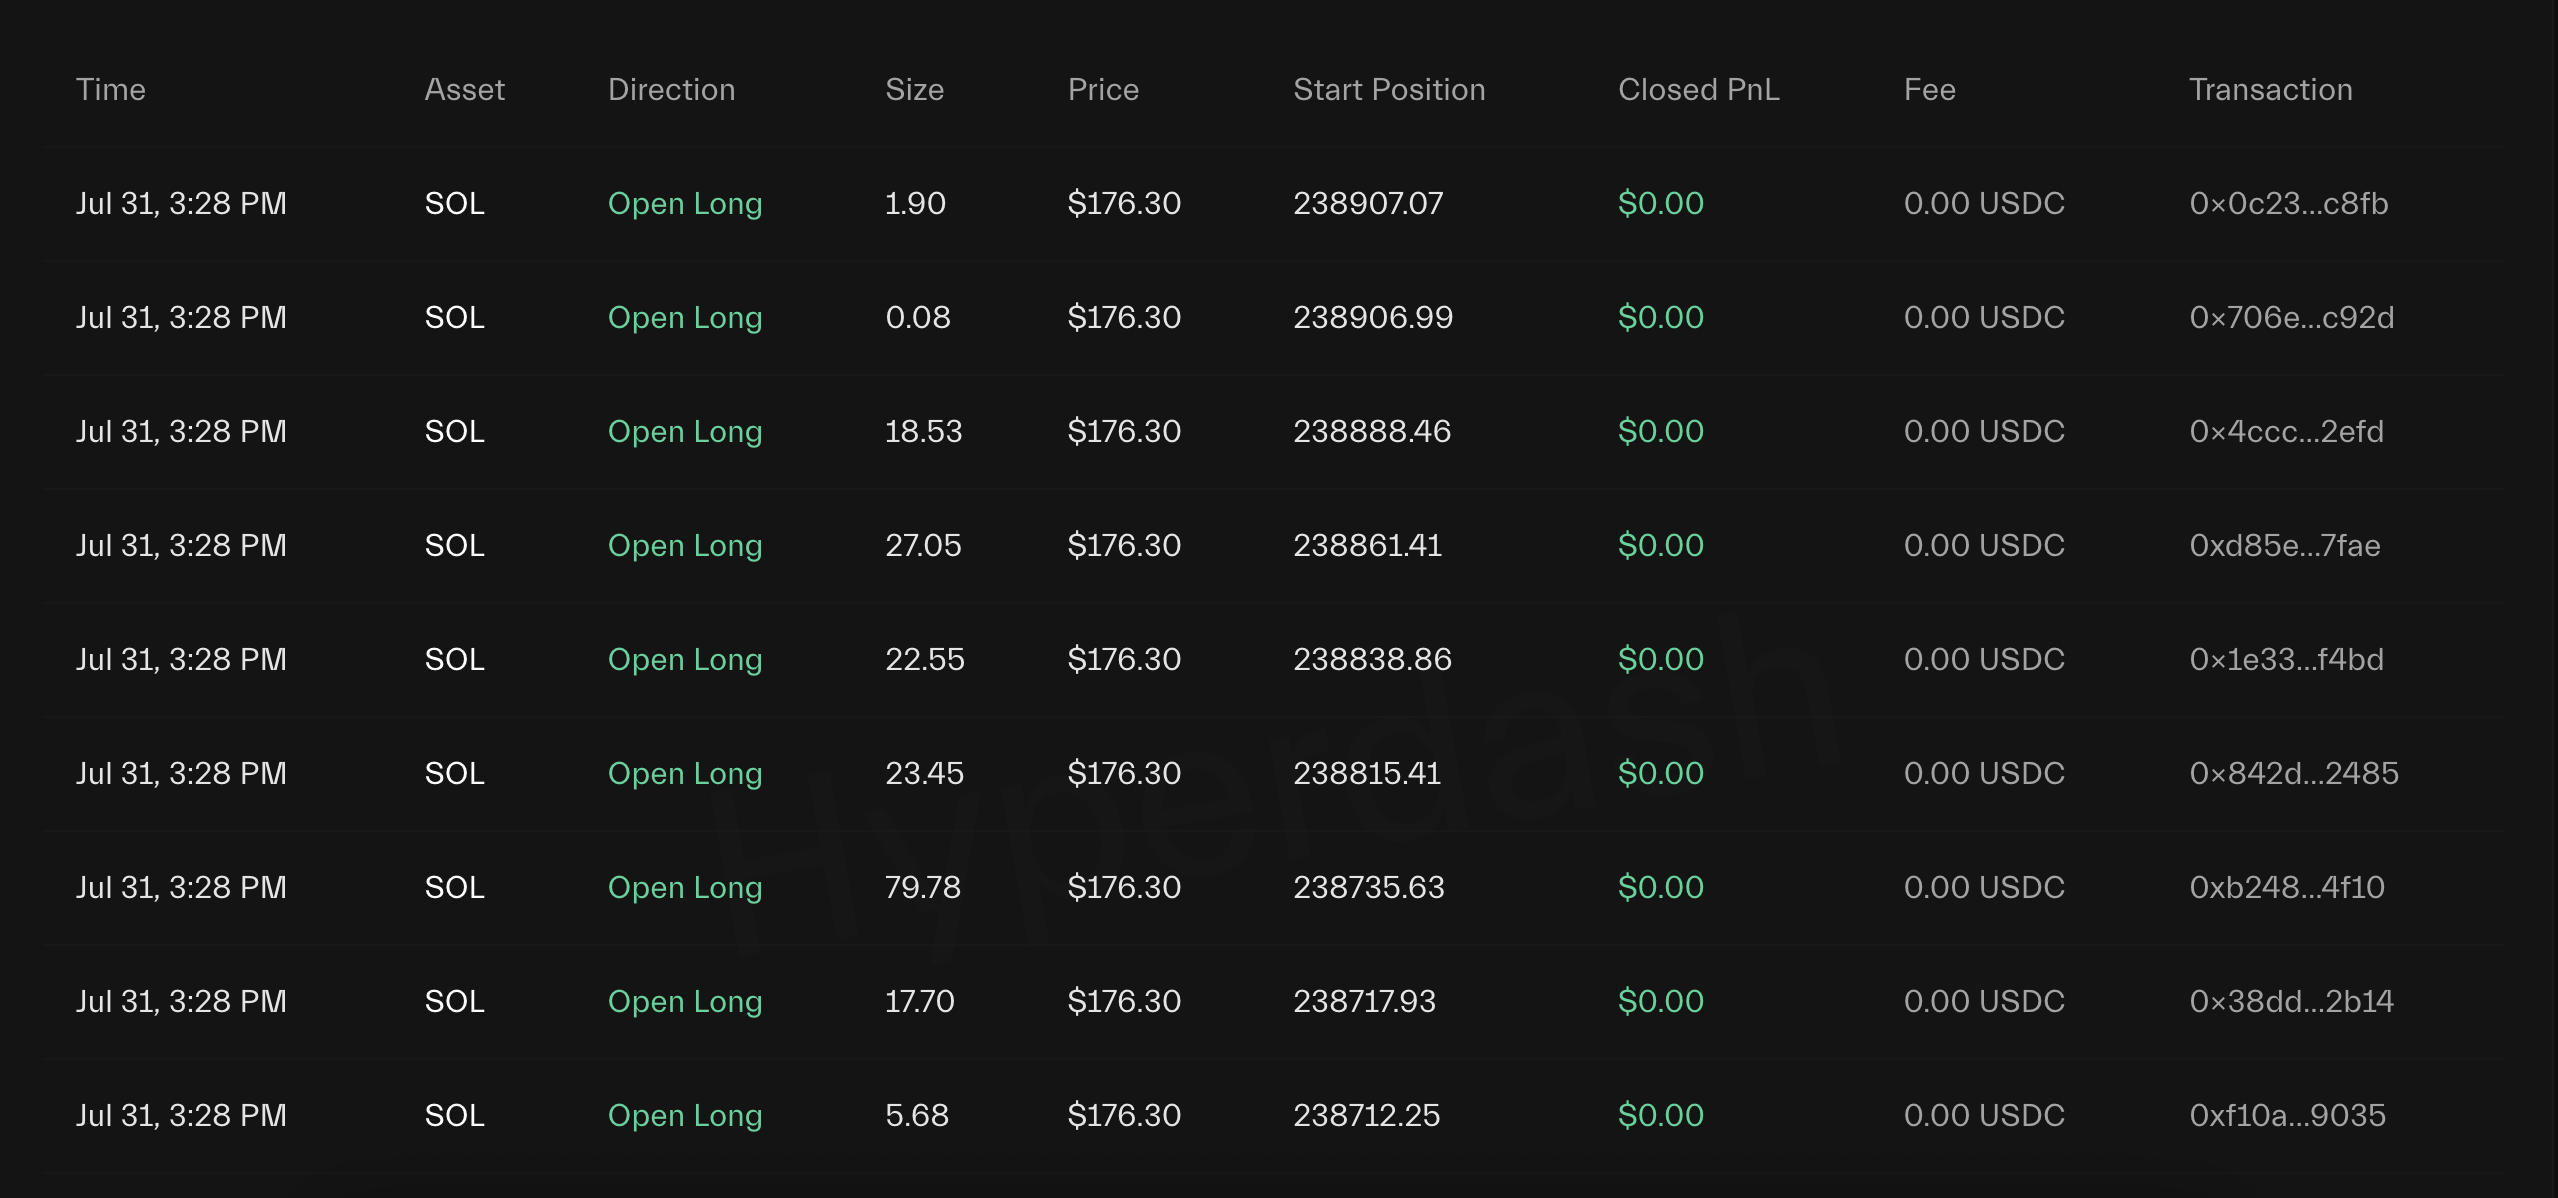Click the Transaction column header
This screenshot has height=1198, width=2558.
pyautogui.click(x=2270, y=89)
